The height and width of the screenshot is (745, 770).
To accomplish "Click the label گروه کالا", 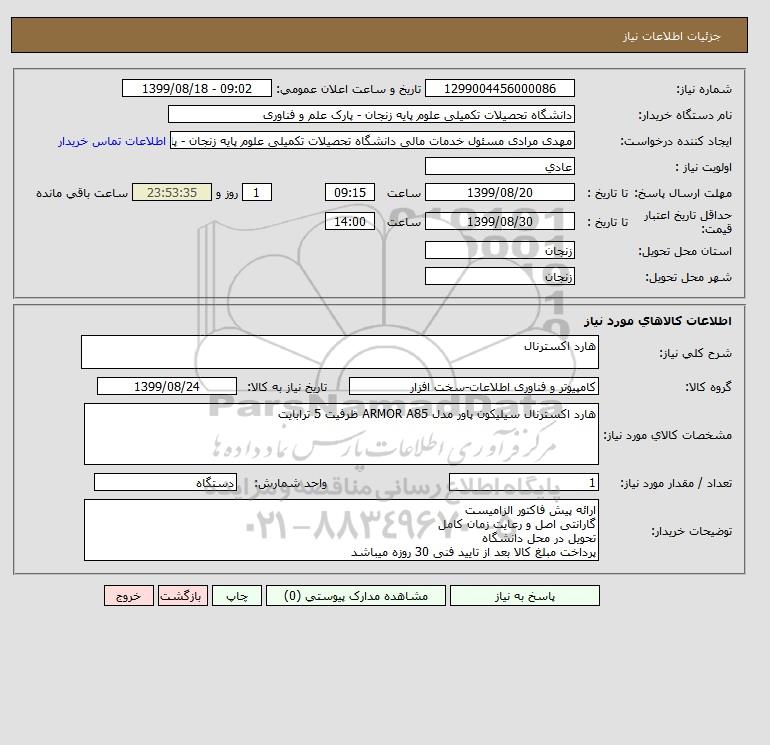I will point(709,387).
